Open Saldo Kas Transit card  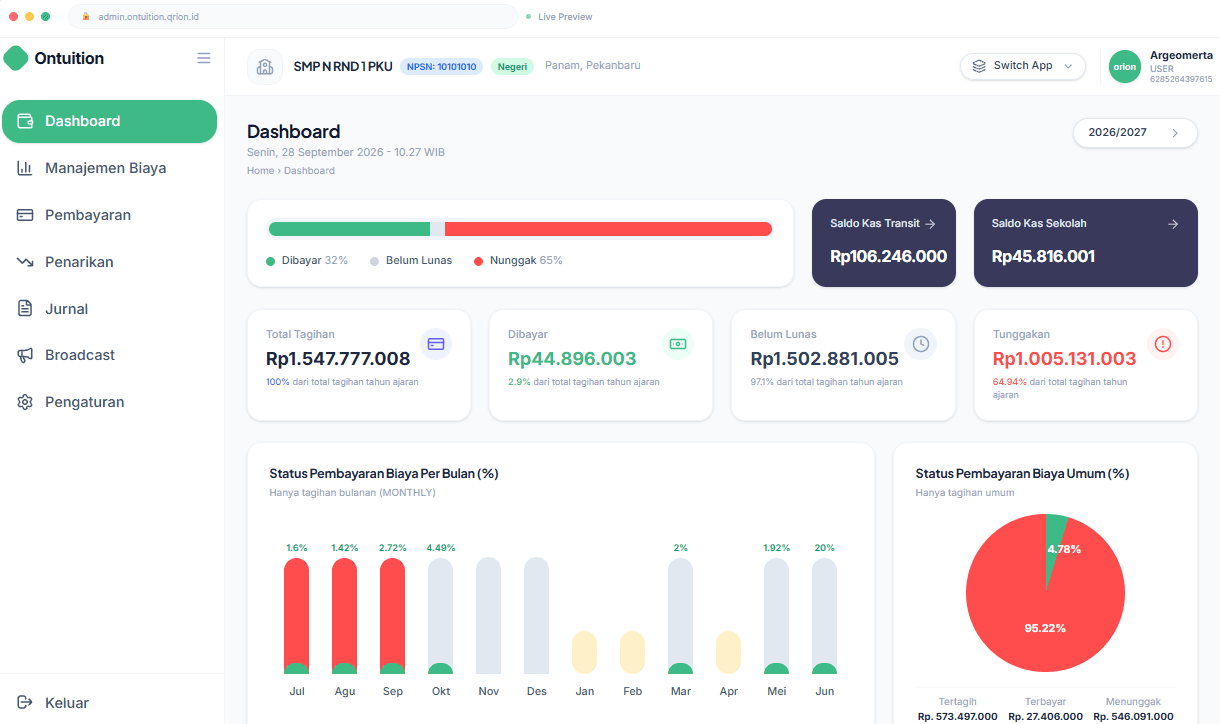(884, 243)
